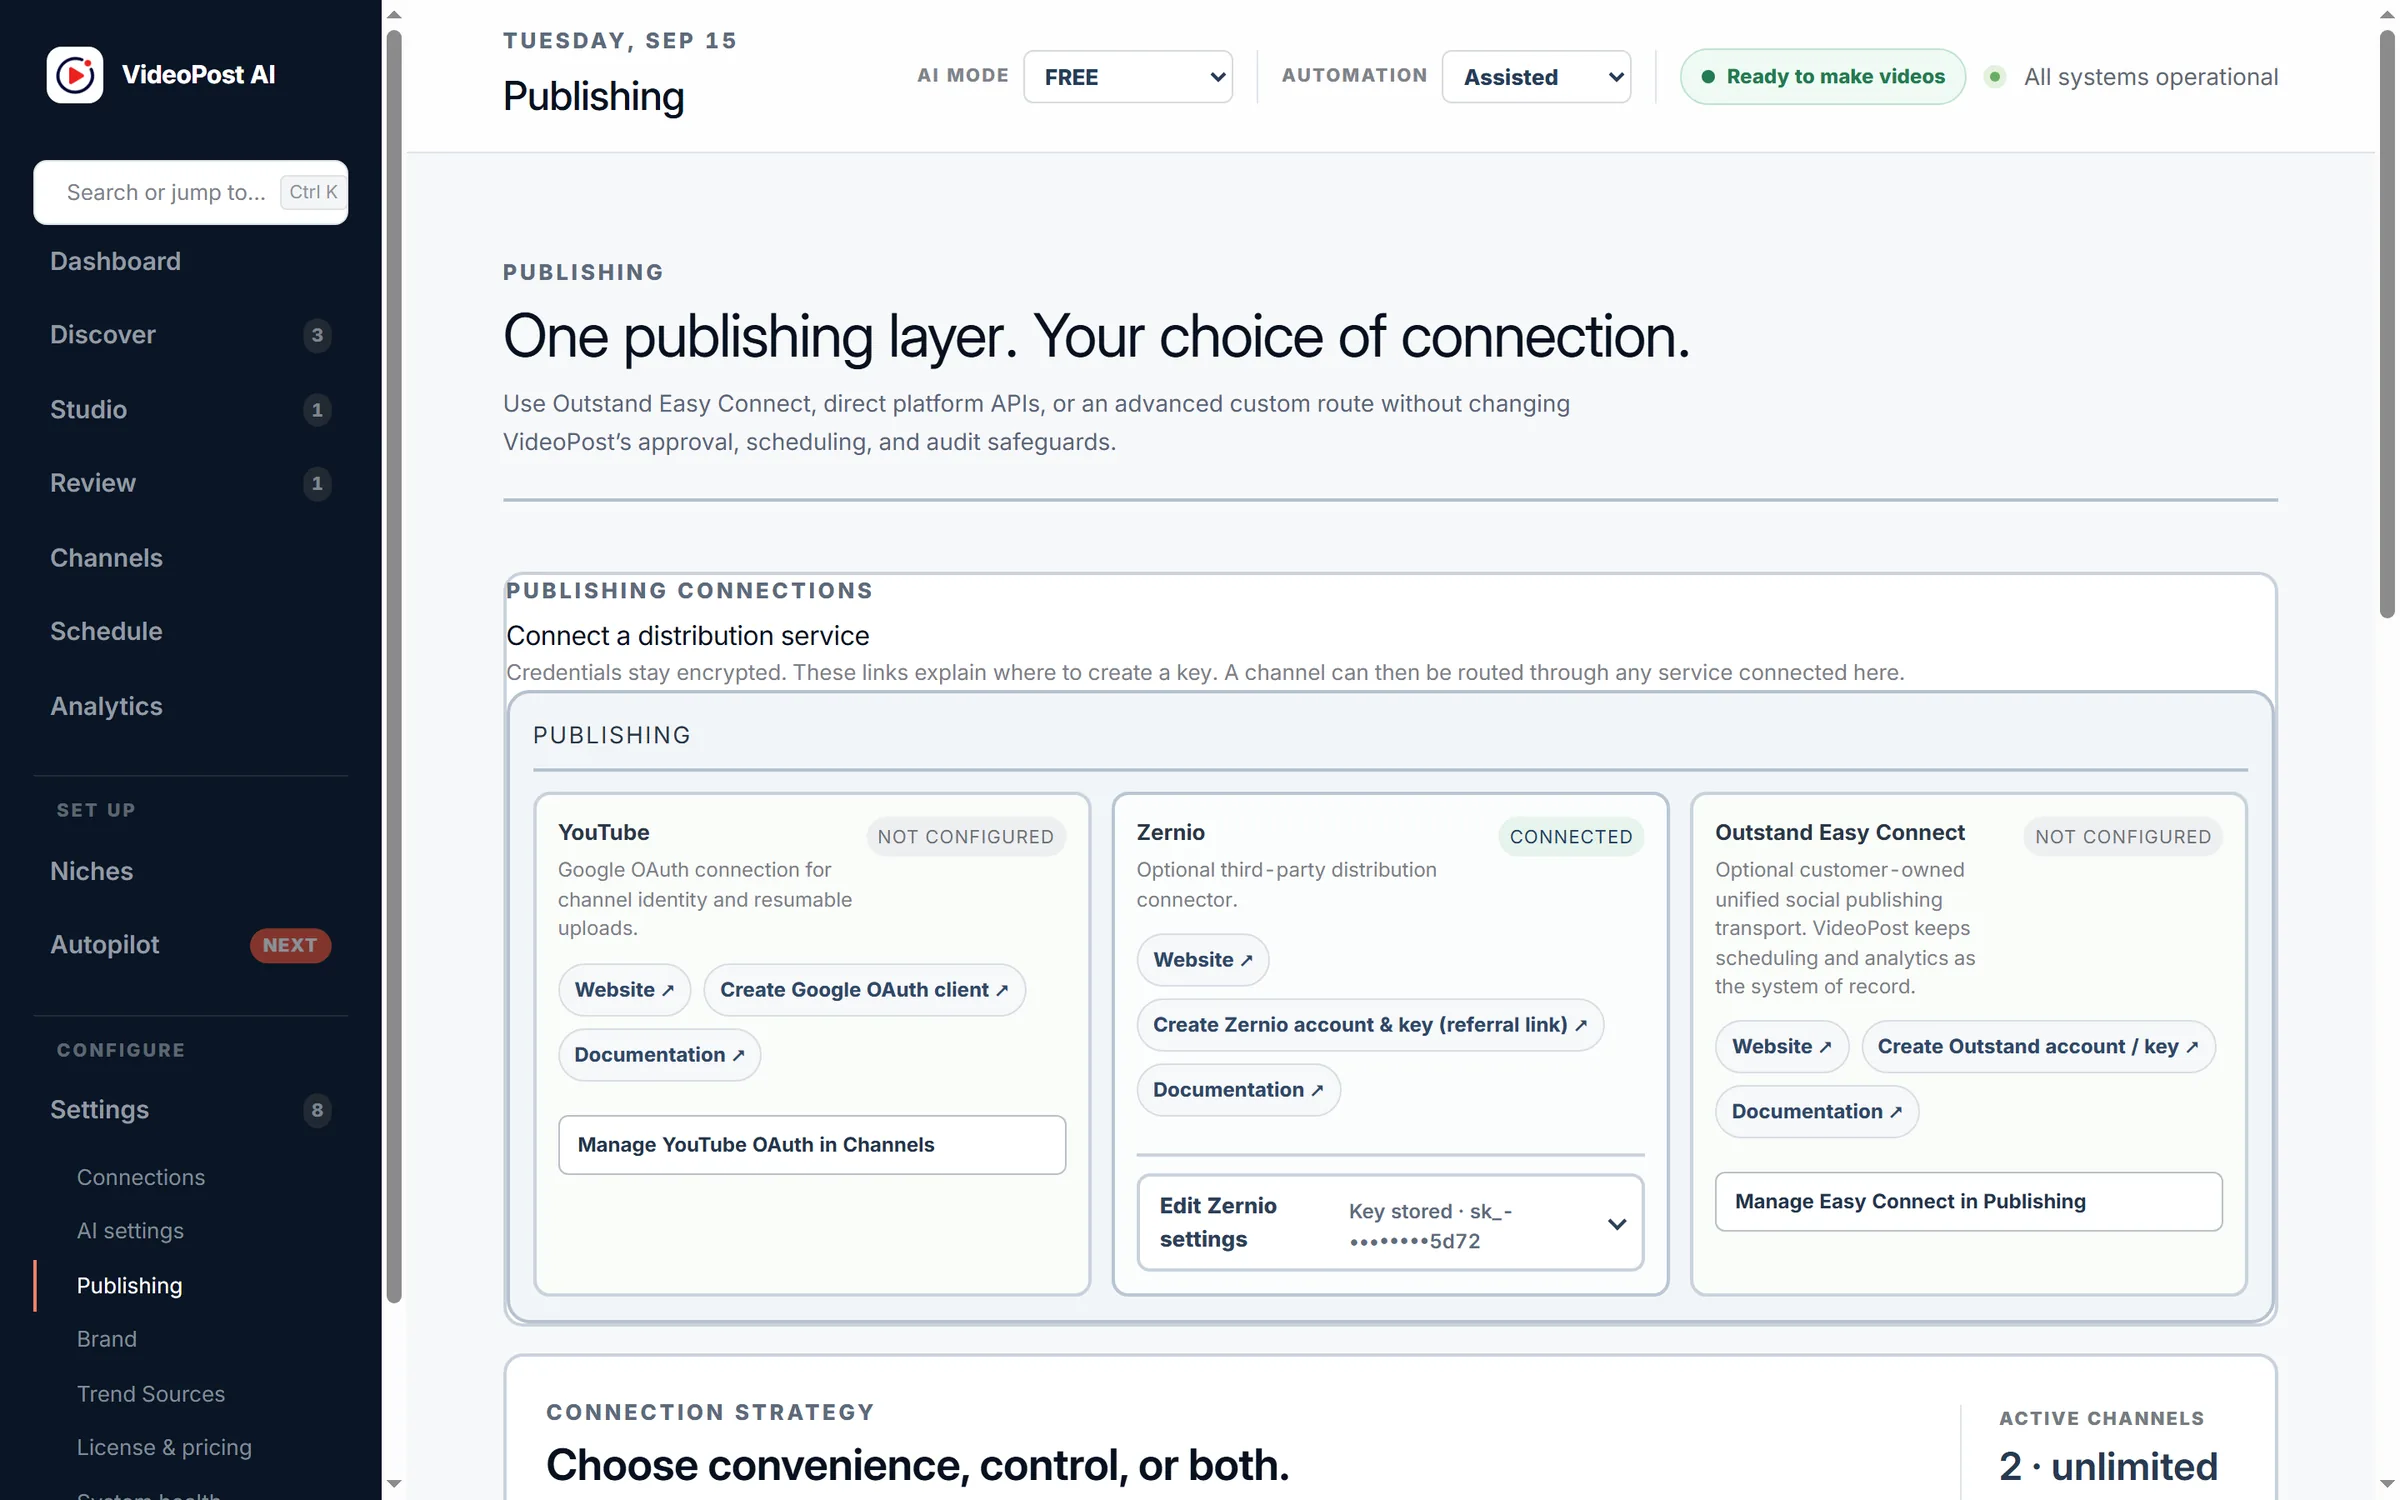2400x1500 pixels.
Task: Open the Automation dropdown set to Assisted
Action: [1536, 77]
